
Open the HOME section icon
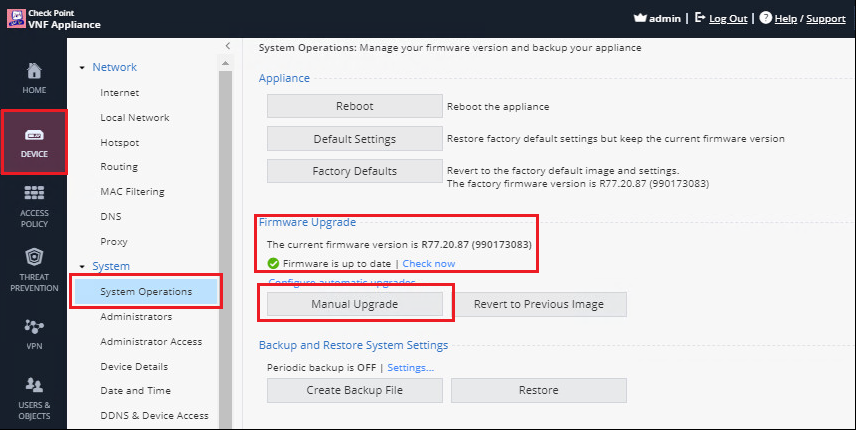coord(34,71)
